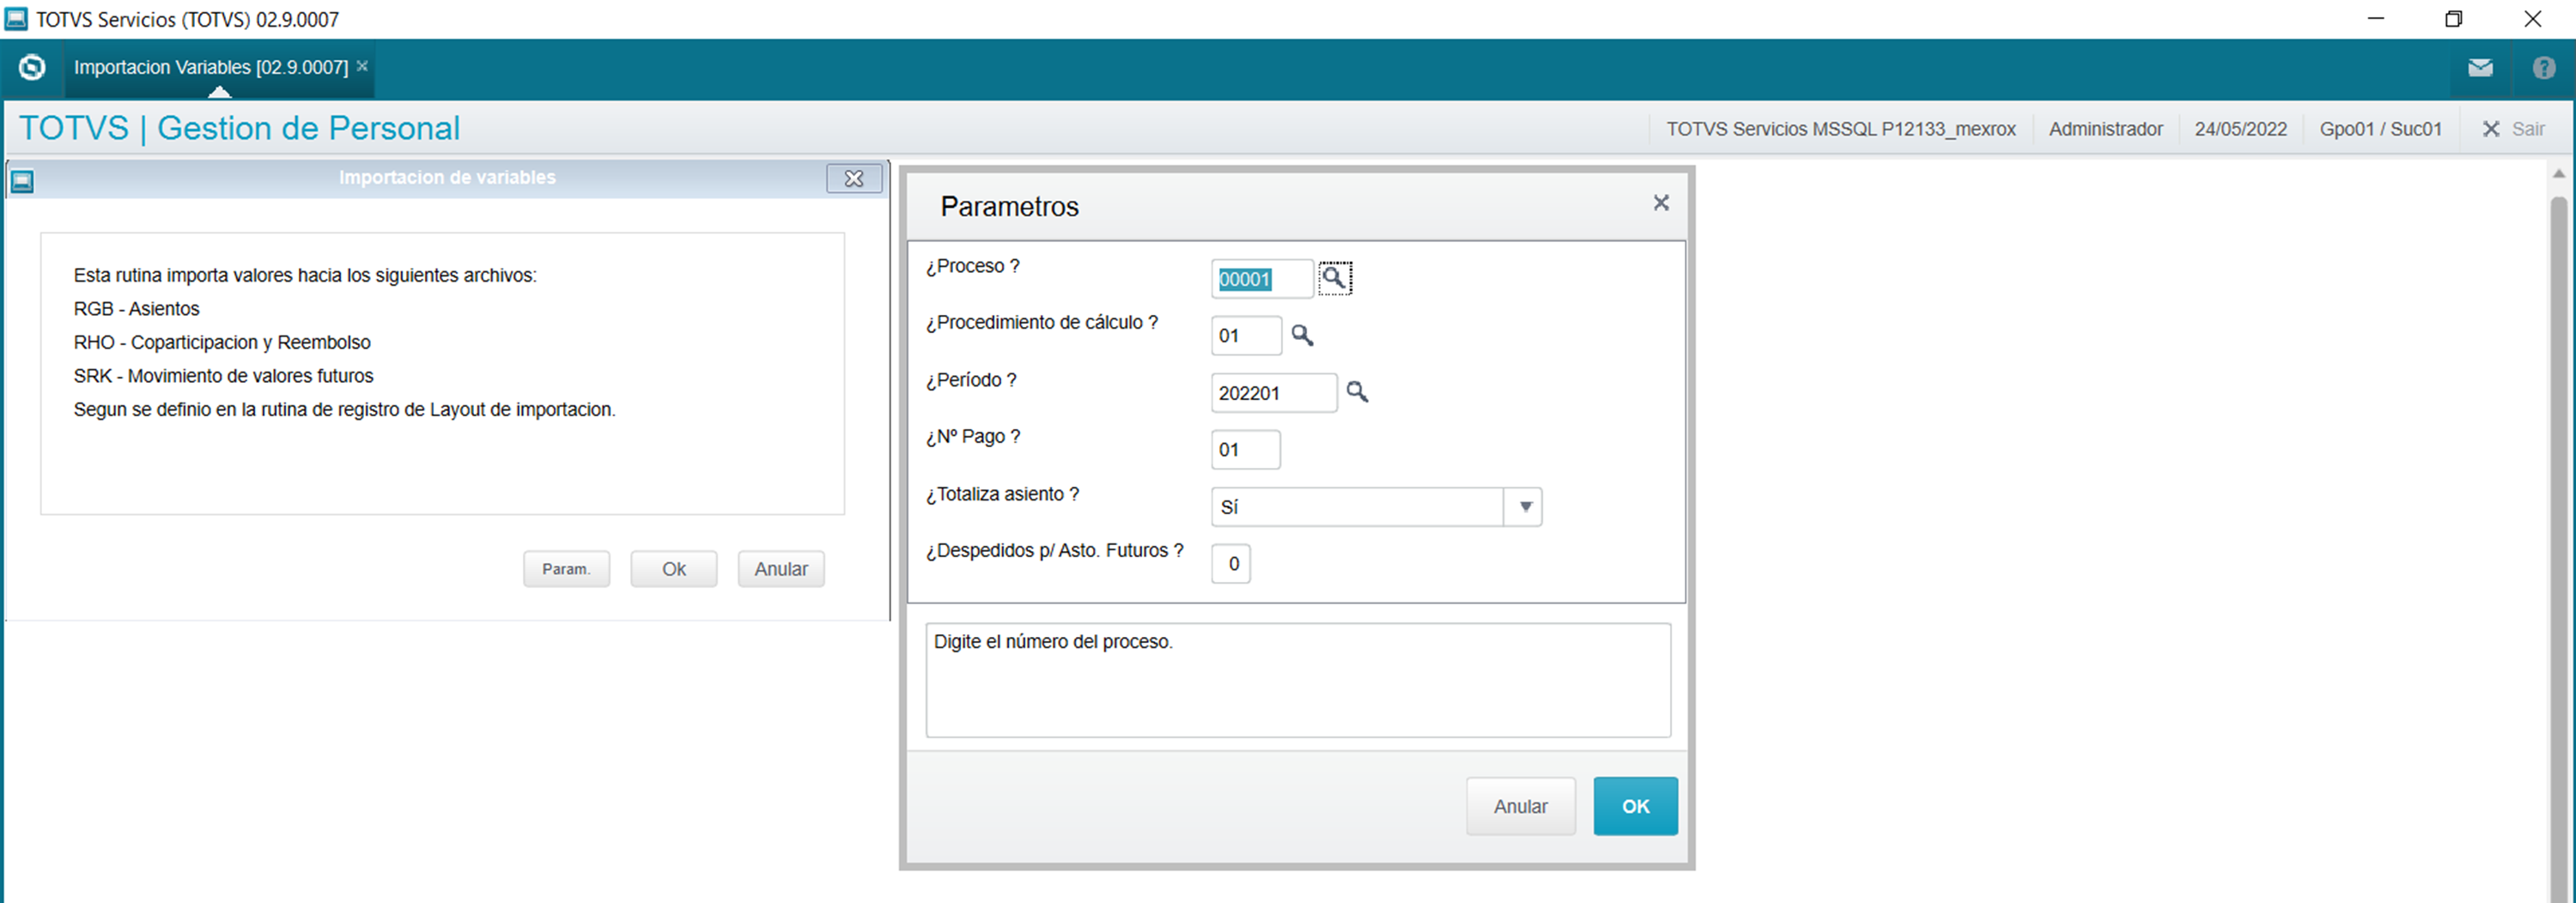The width and height of the screenshot is (2576, 903).
Task: Click Anular in the Parametros dialog
Action: tap(1520, 806)
